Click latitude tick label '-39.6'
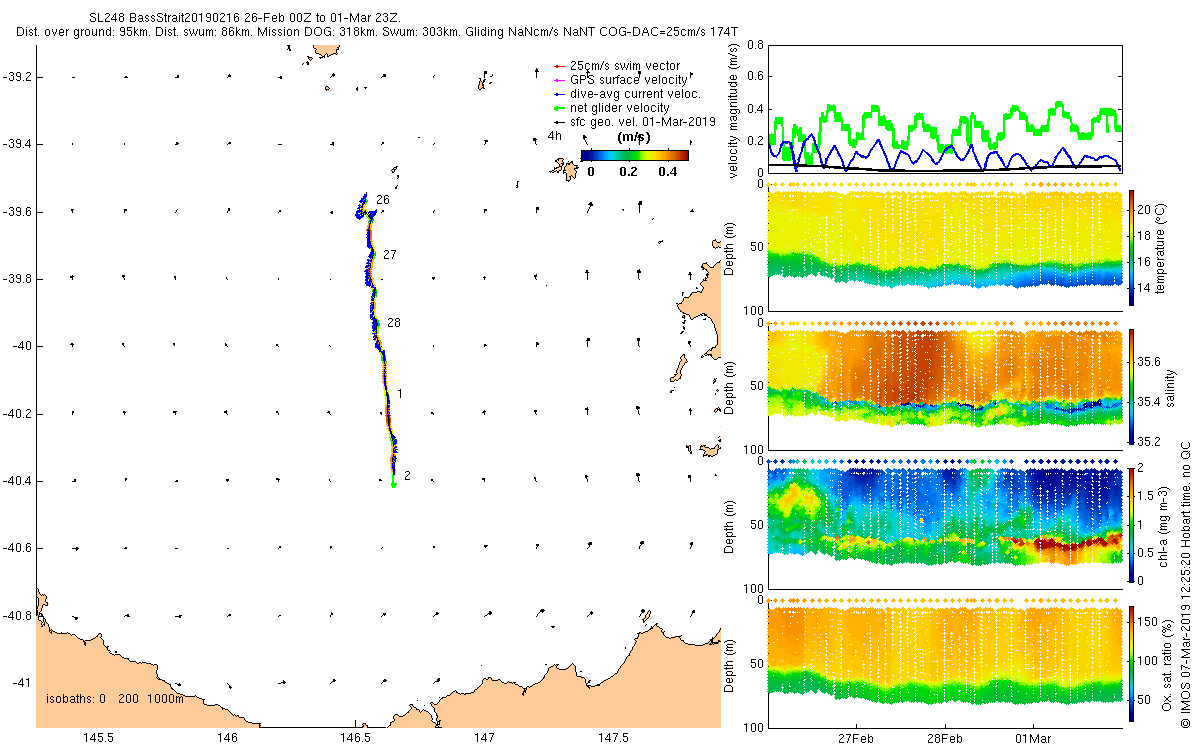The height and width of the screenshot is (750, 1200). (15, 211)
